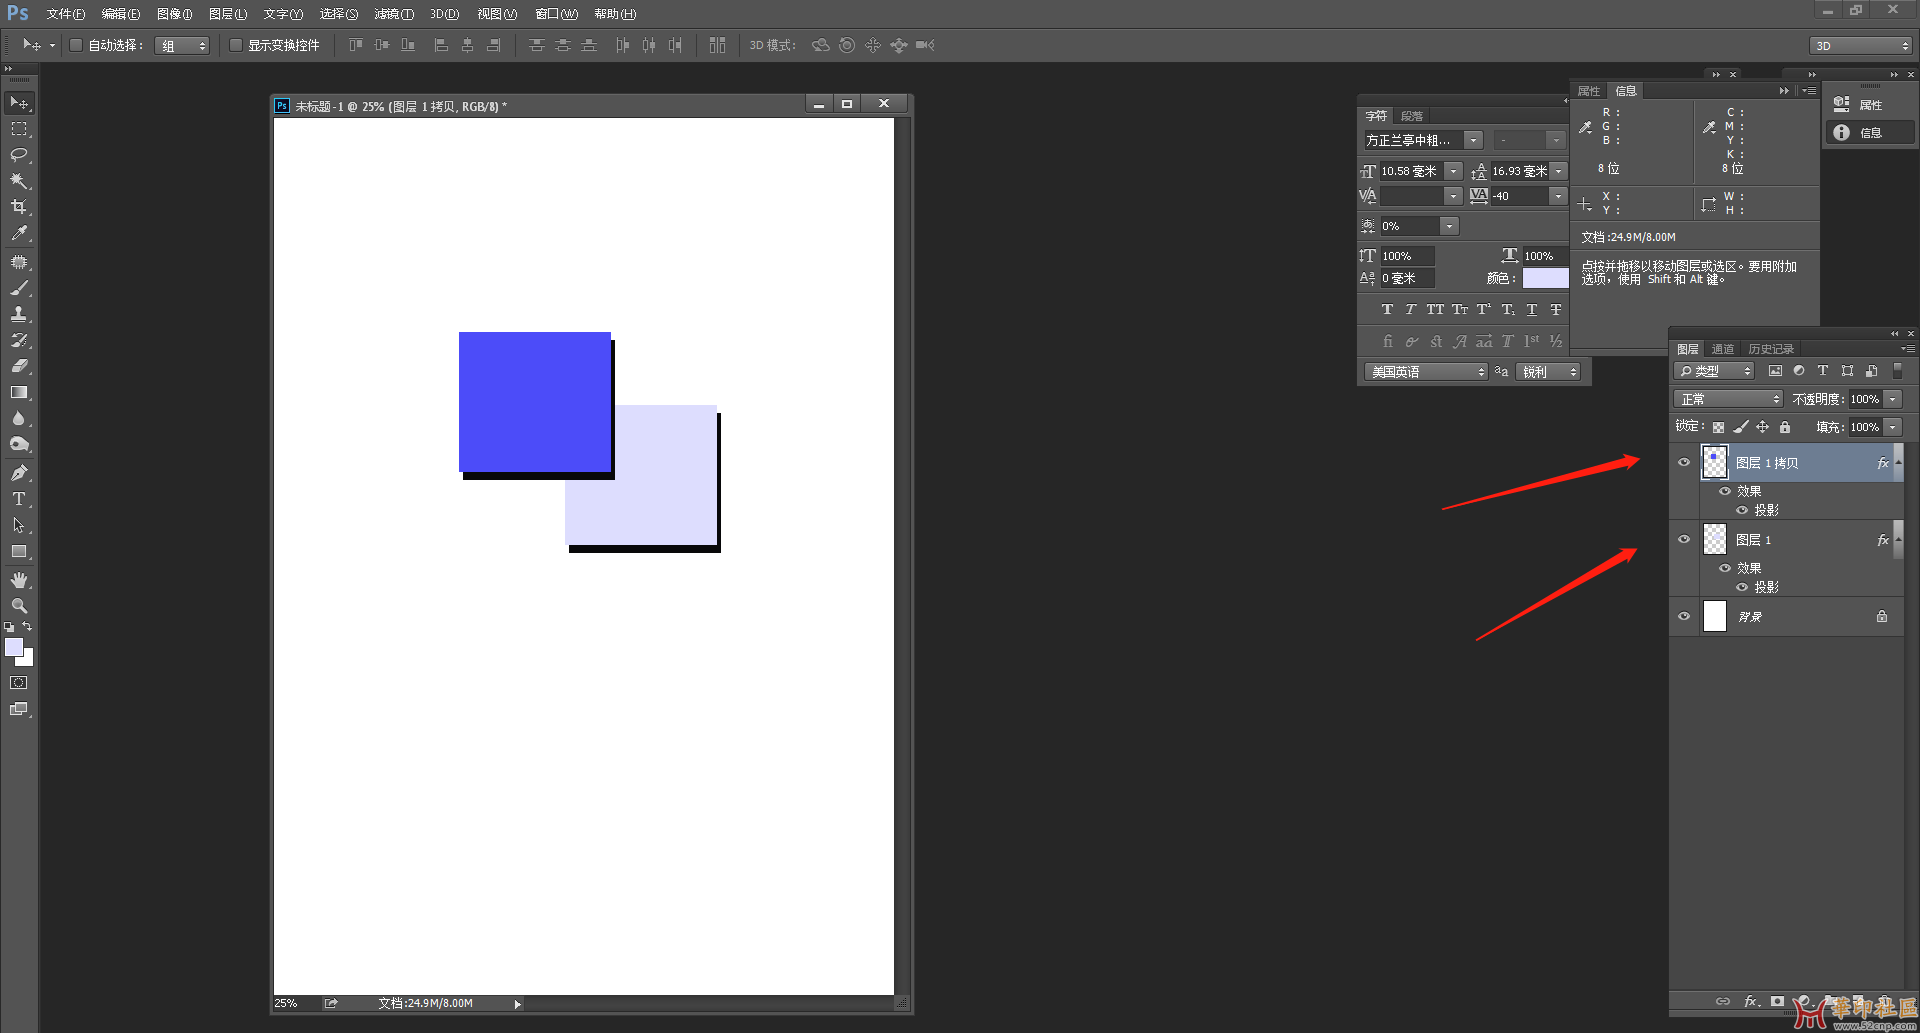Click the faux italic T icon
Image resolution: width=1920 pixels, height=1033 pixels.
pyautogui.click(x=1411, y=310)
